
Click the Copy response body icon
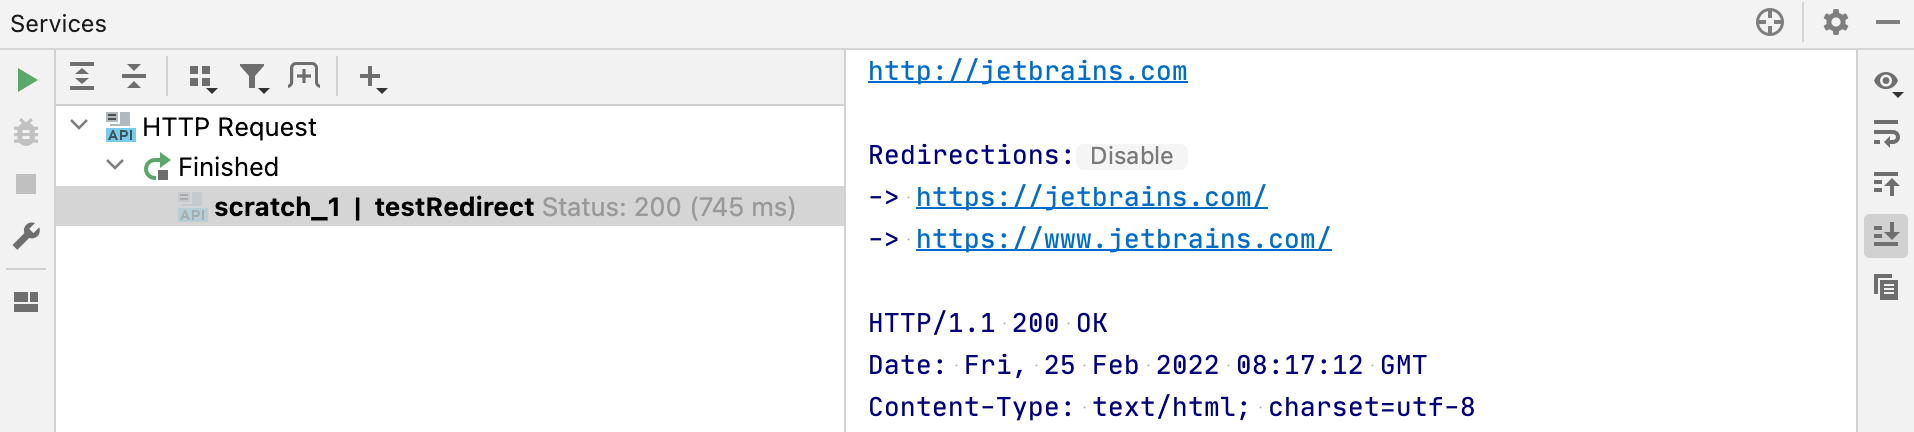click(1886, 288)
